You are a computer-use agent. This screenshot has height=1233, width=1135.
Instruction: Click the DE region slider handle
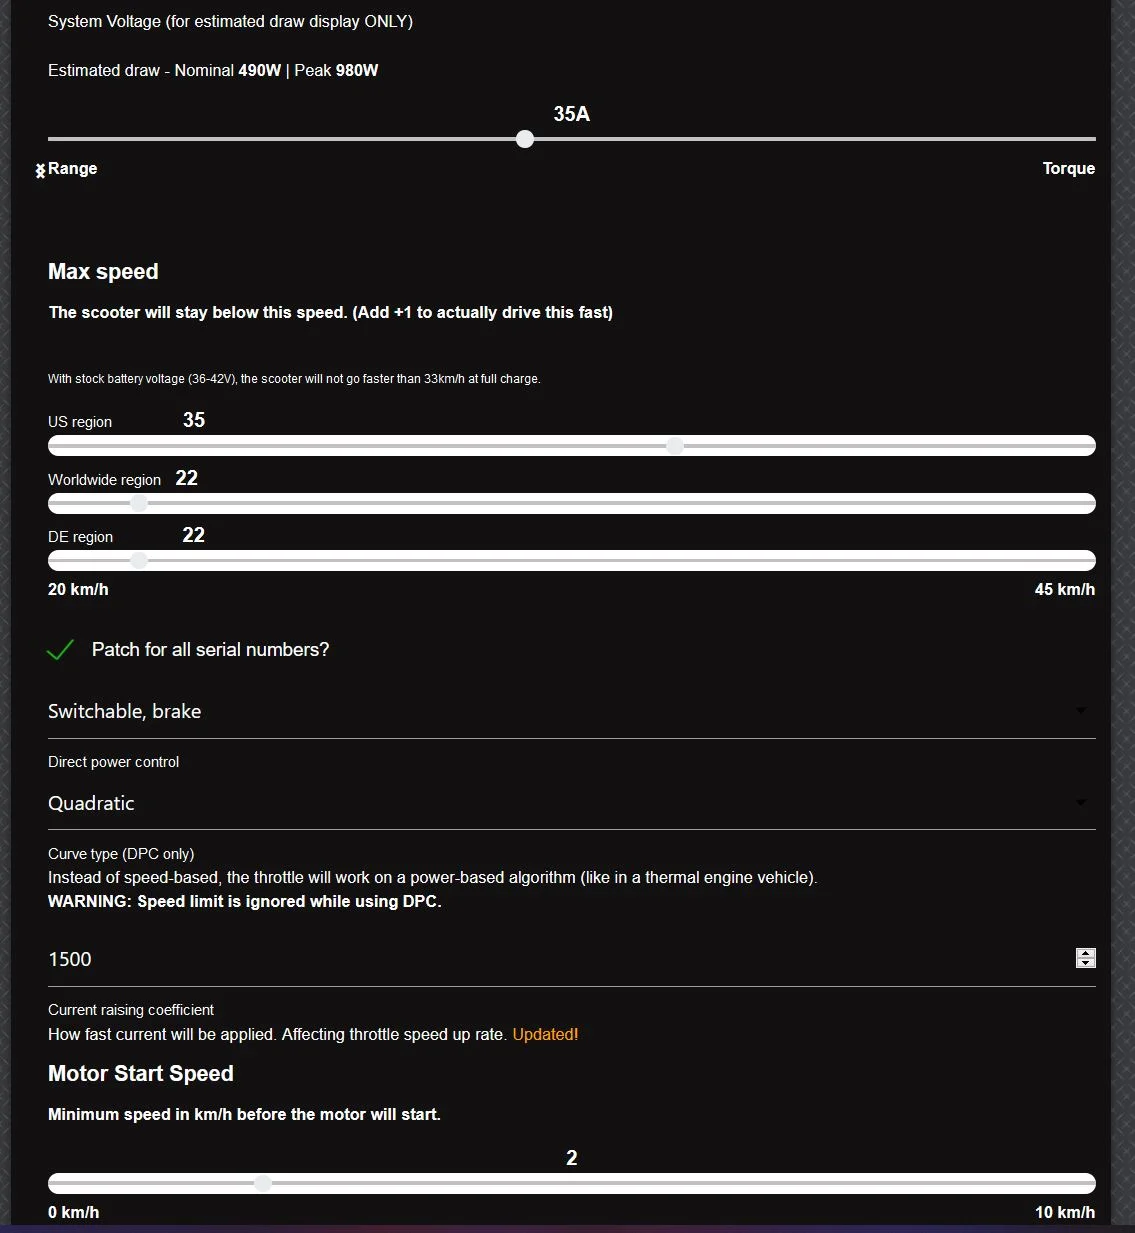click(x=139, y=561)
